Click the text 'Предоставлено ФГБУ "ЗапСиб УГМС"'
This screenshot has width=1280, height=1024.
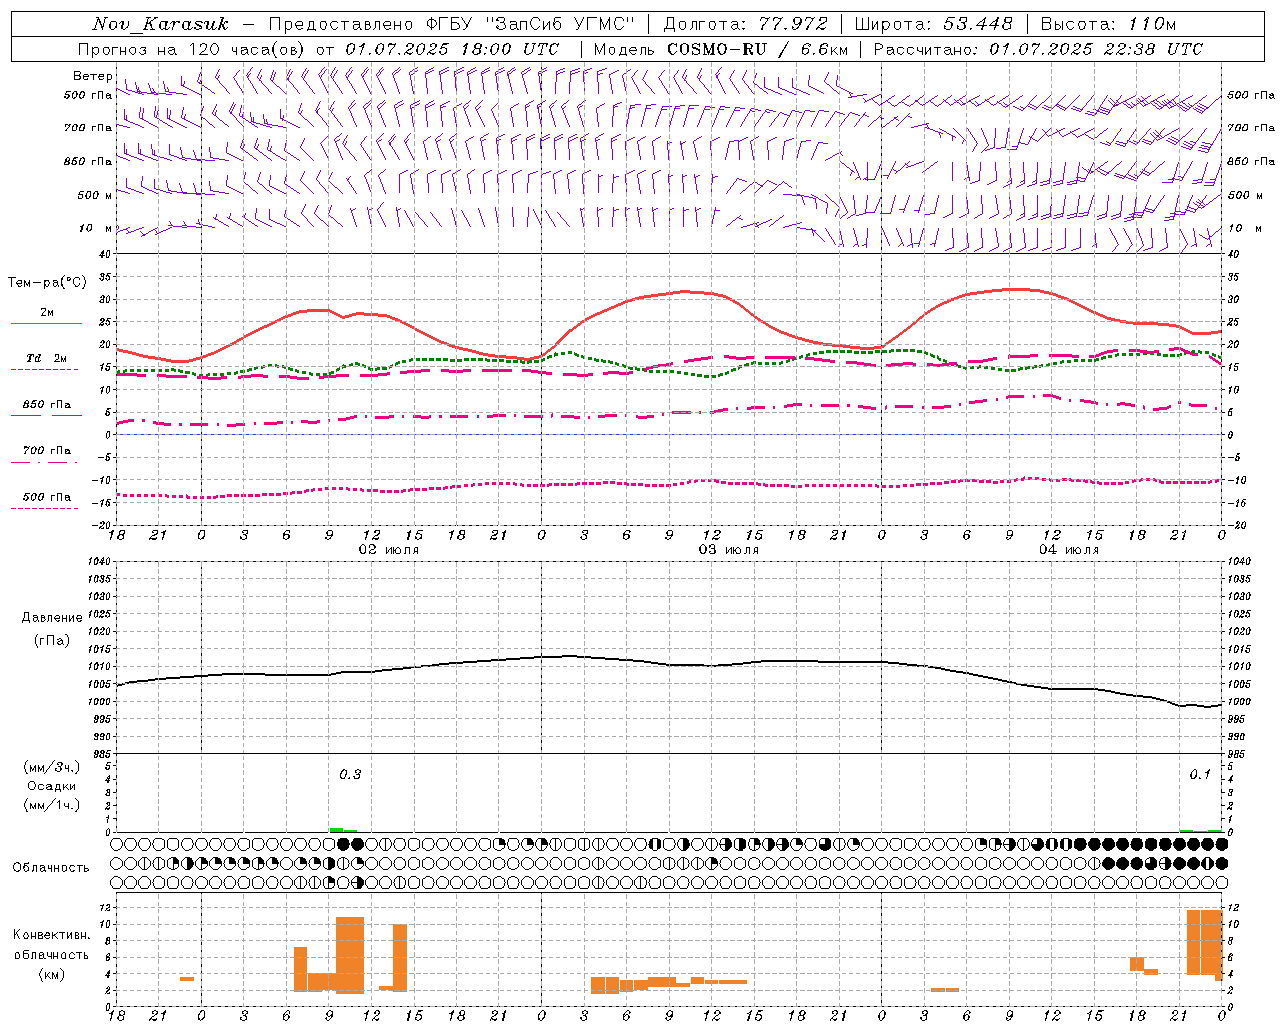452,24
